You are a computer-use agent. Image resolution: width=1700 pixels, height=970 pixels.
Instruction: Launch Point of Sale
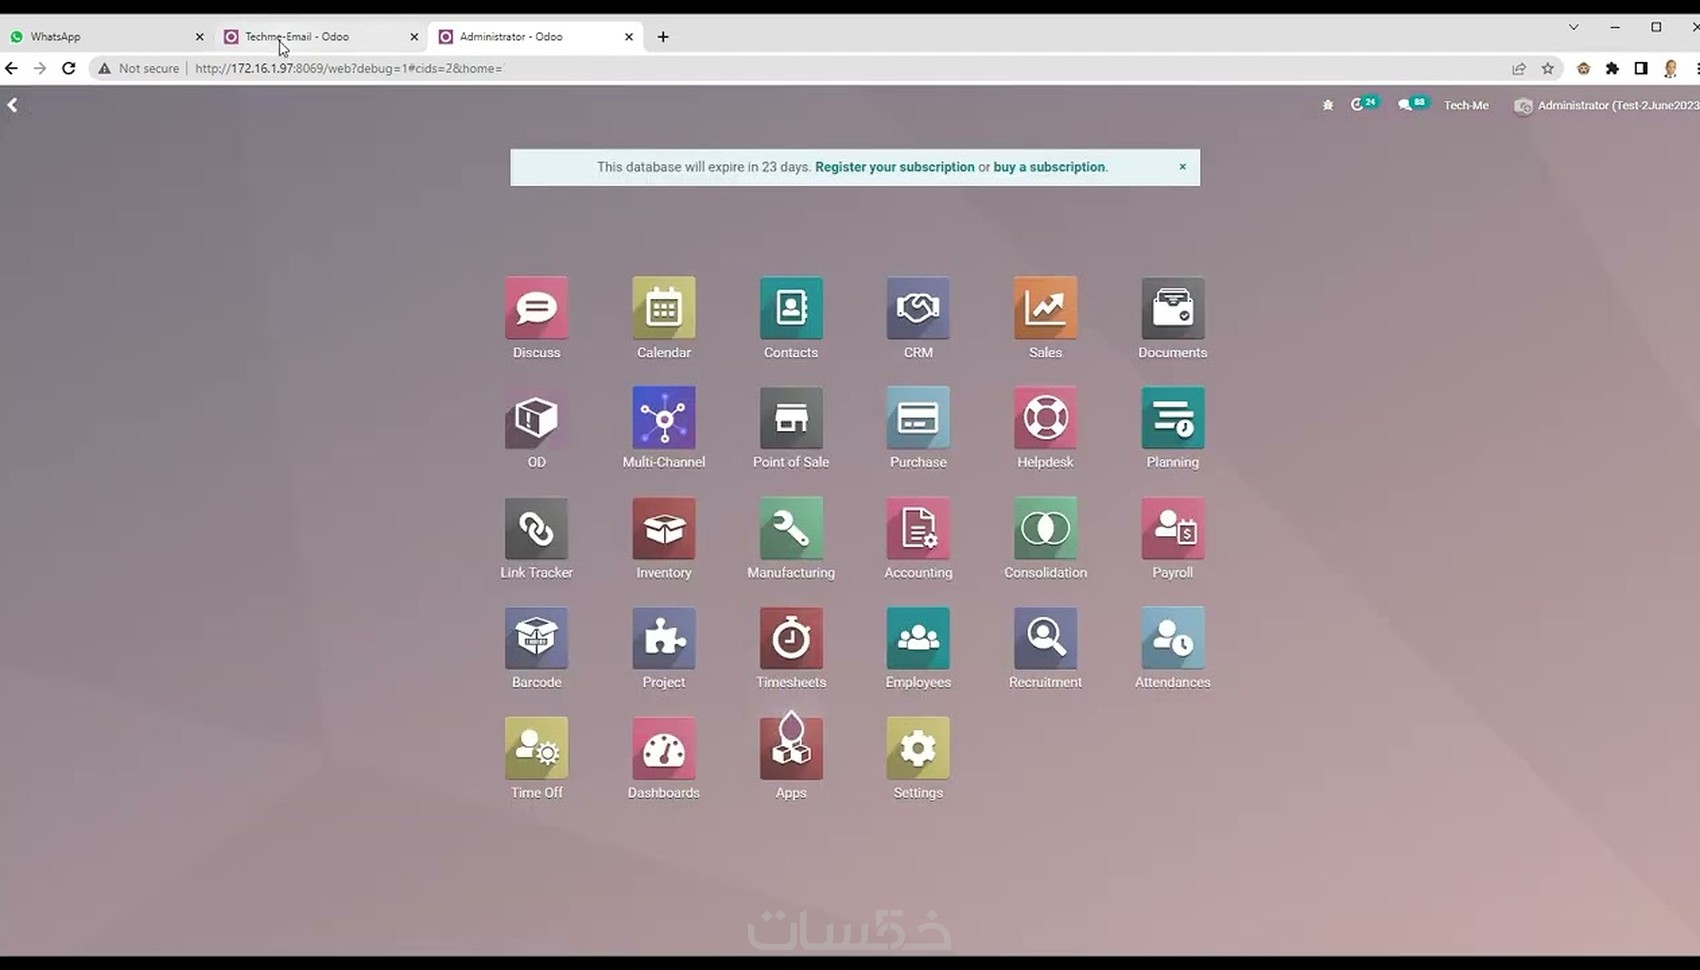pos(791,418)
